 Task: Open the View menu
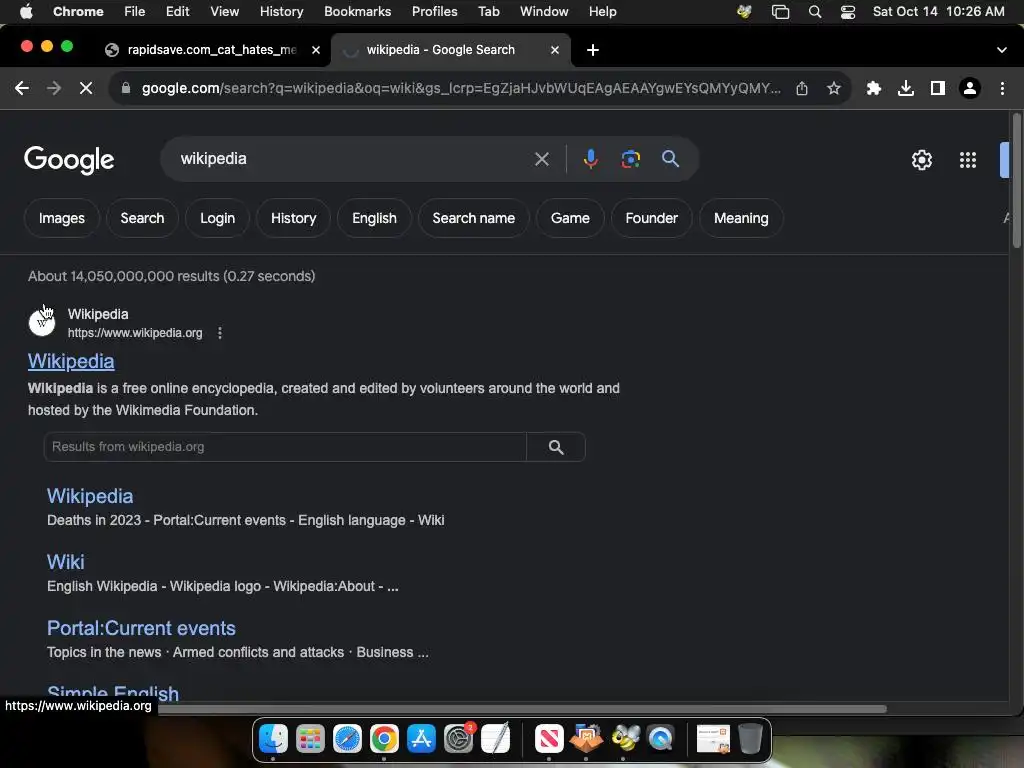click(x=224, y=12)
